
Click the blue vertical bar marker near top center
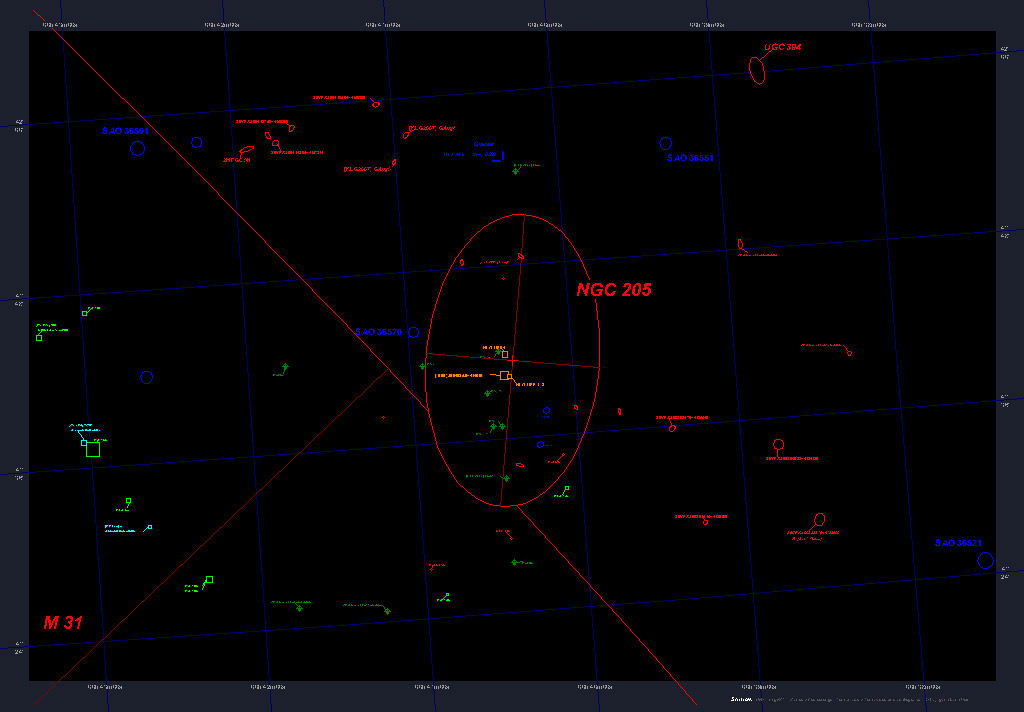pos(504,155)
